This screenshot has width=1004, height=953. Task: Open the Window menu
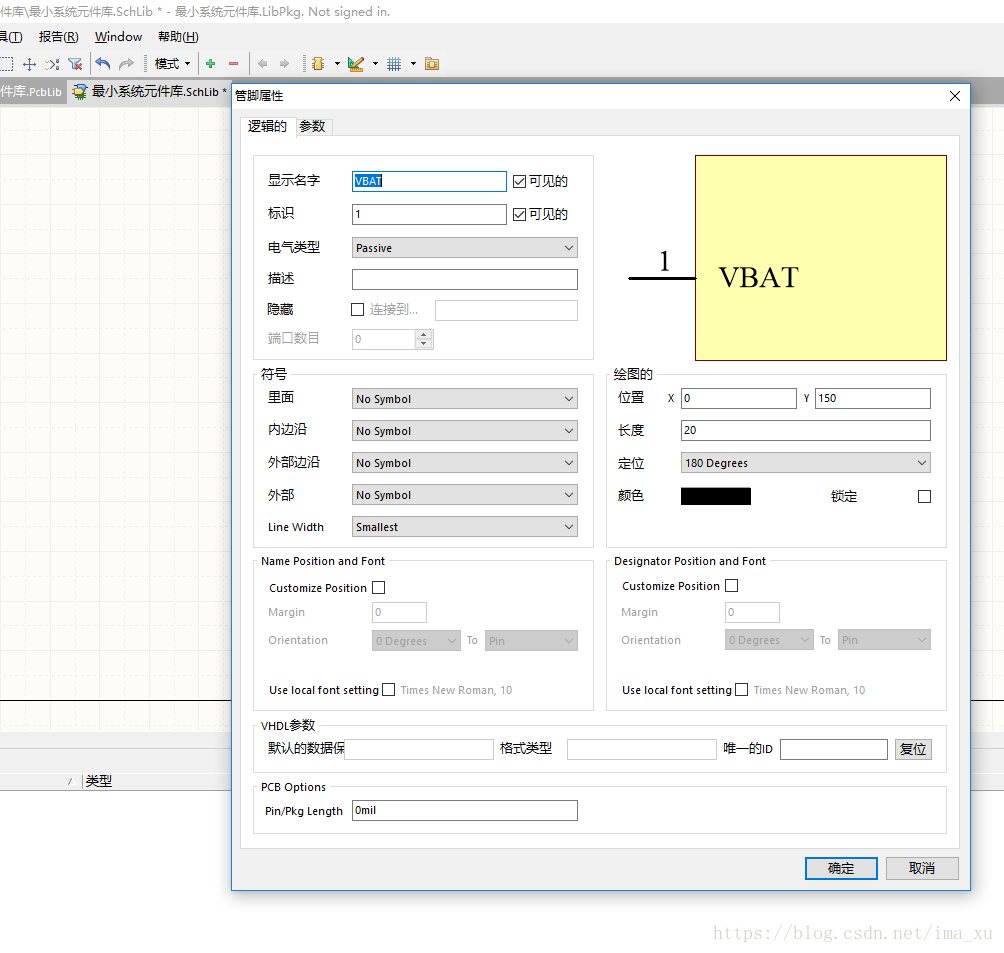click(118, 37)
